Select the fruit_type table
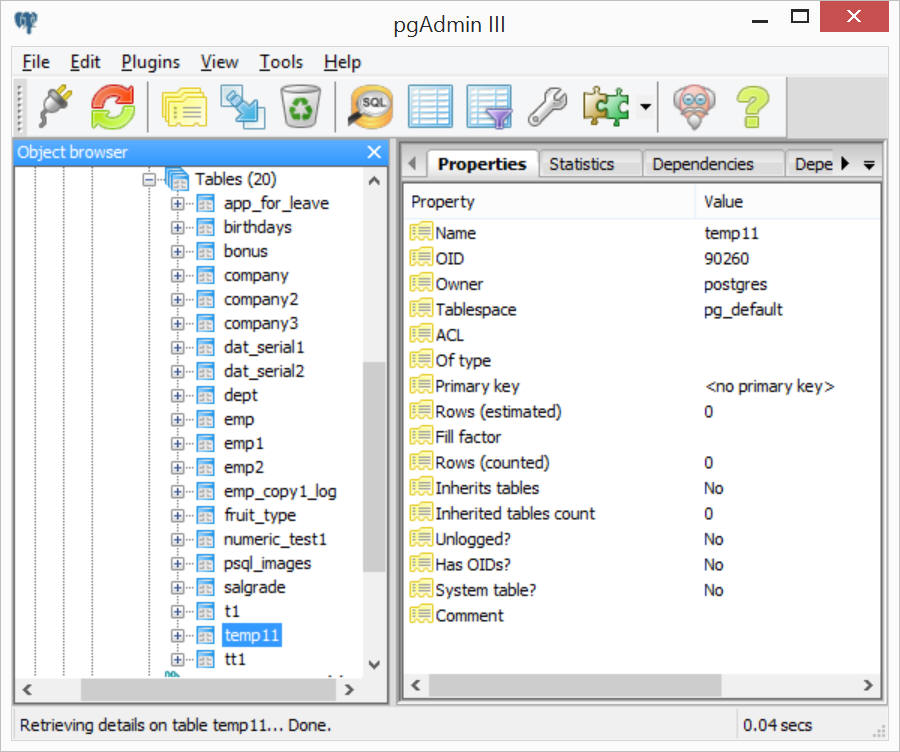The height and width of the screenshot is (752, 900). pyautogui.click(x=259, y=515)
